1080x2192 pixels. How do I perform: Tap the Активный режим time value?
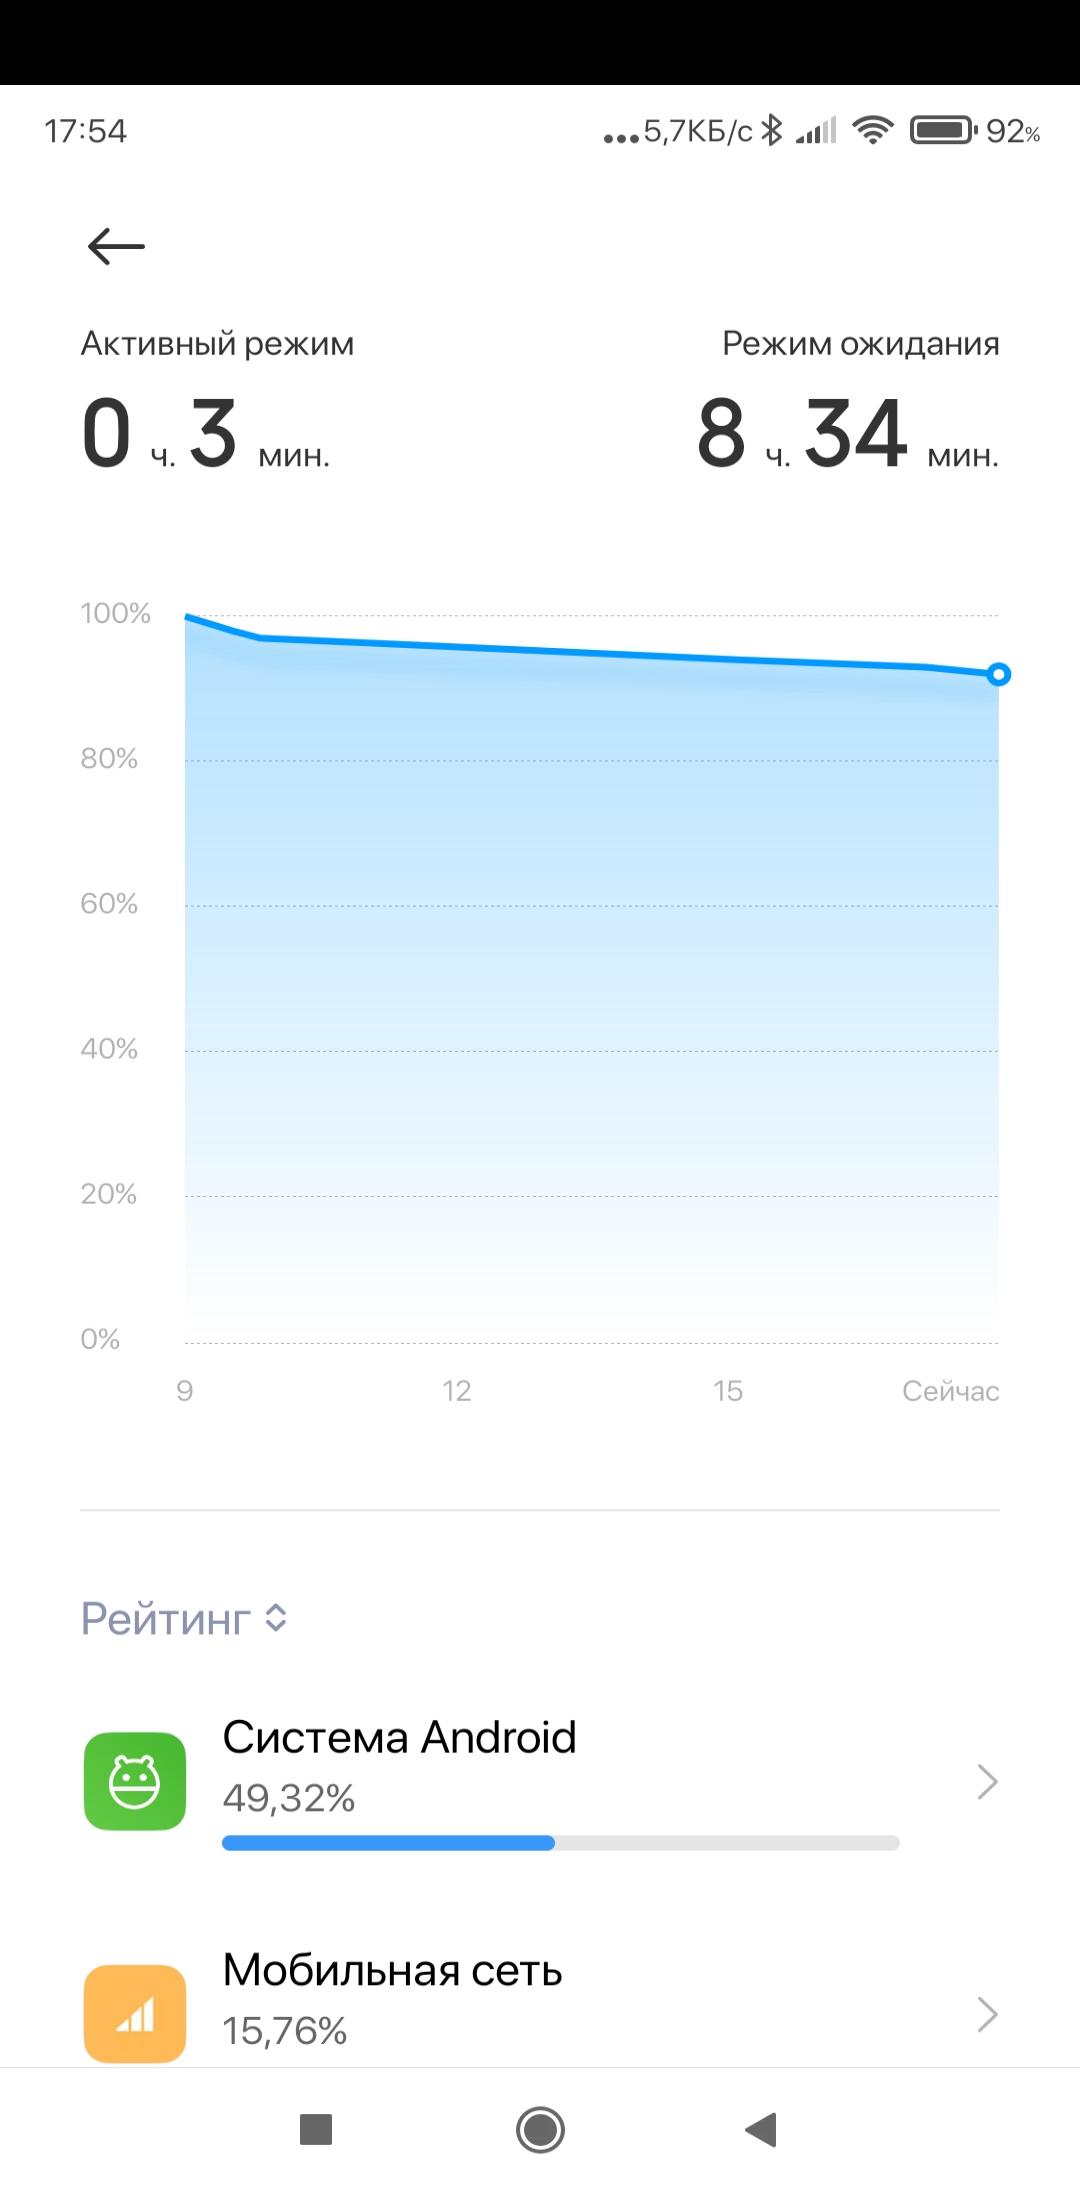click(x=205, y=435)
